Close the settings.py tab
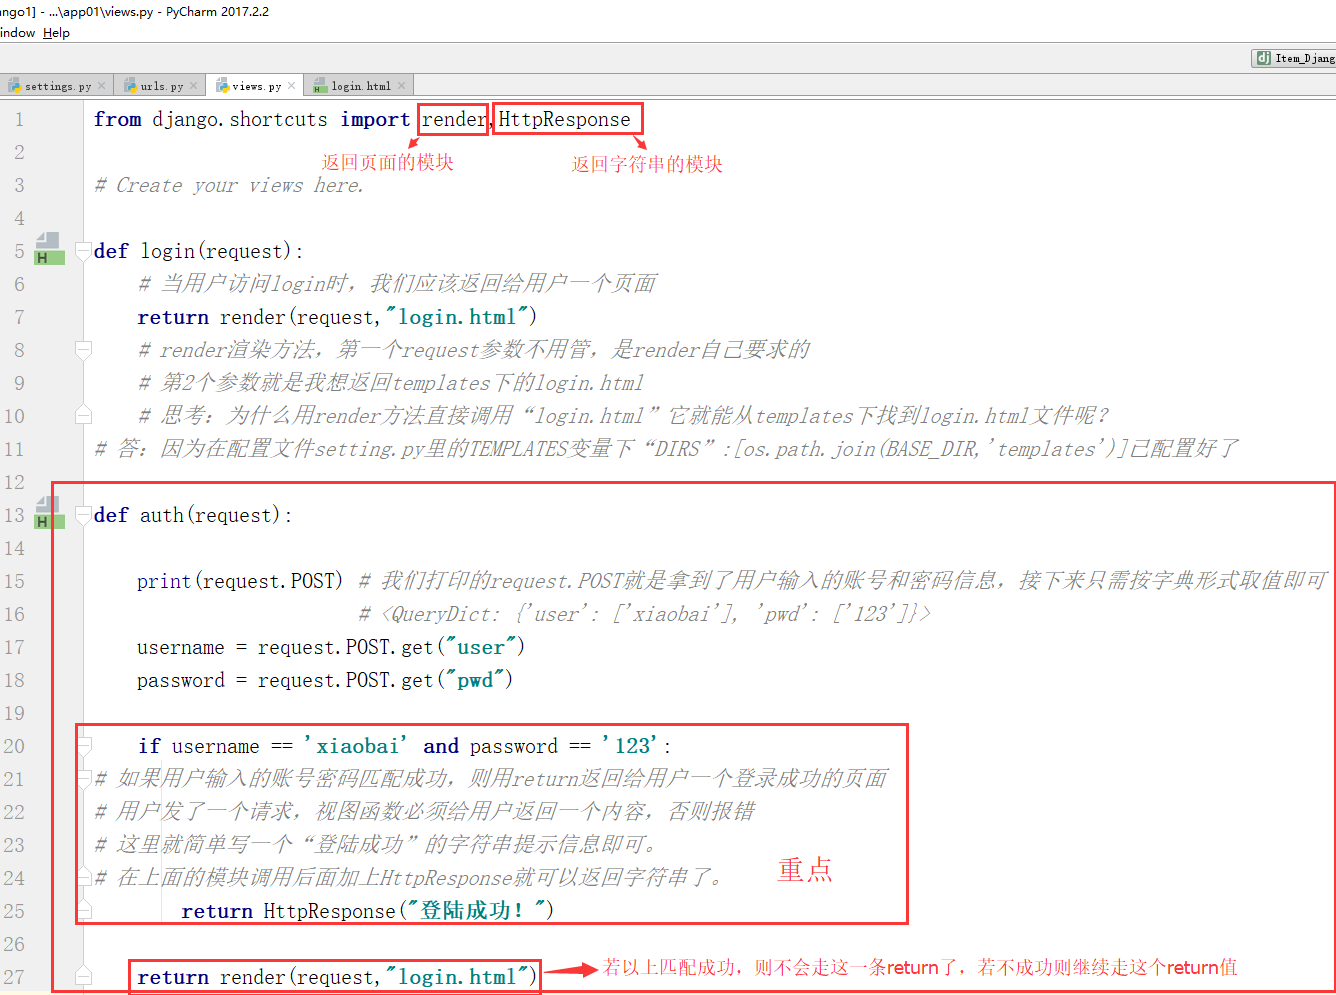The height and width of the screenshot is (995, 1336). pos(102,86)
